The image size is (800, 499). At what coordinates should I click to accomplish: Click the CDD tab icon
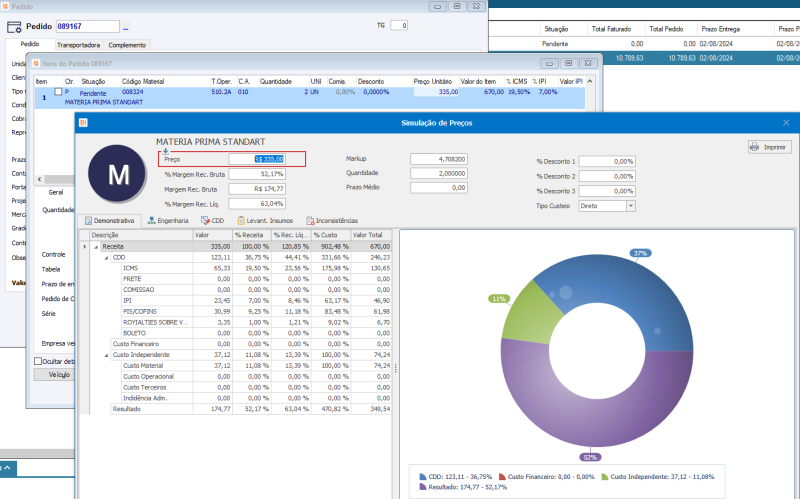(x=205, y=220)
